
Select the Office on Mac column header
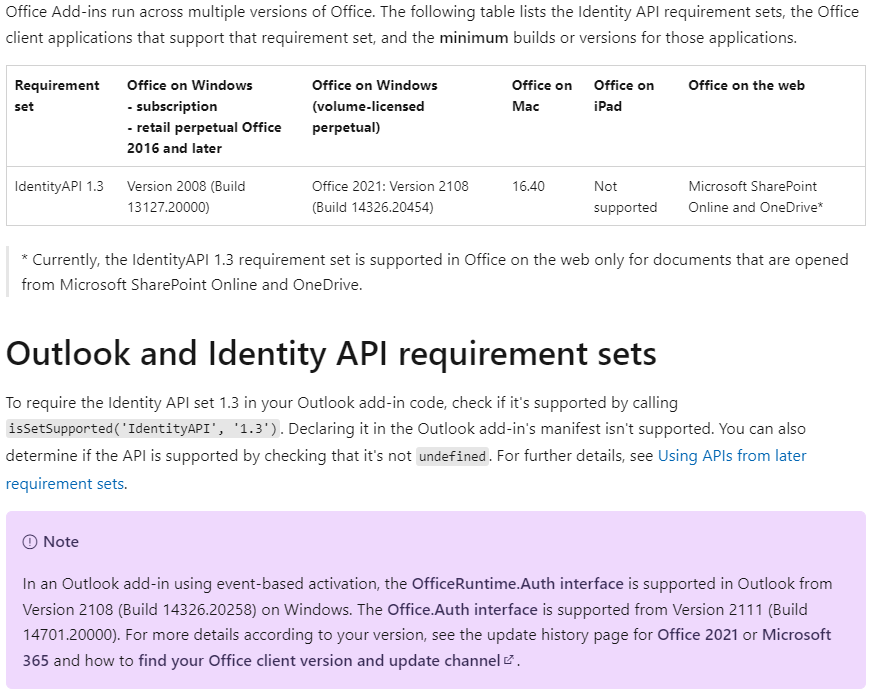[x=539, y=96]
